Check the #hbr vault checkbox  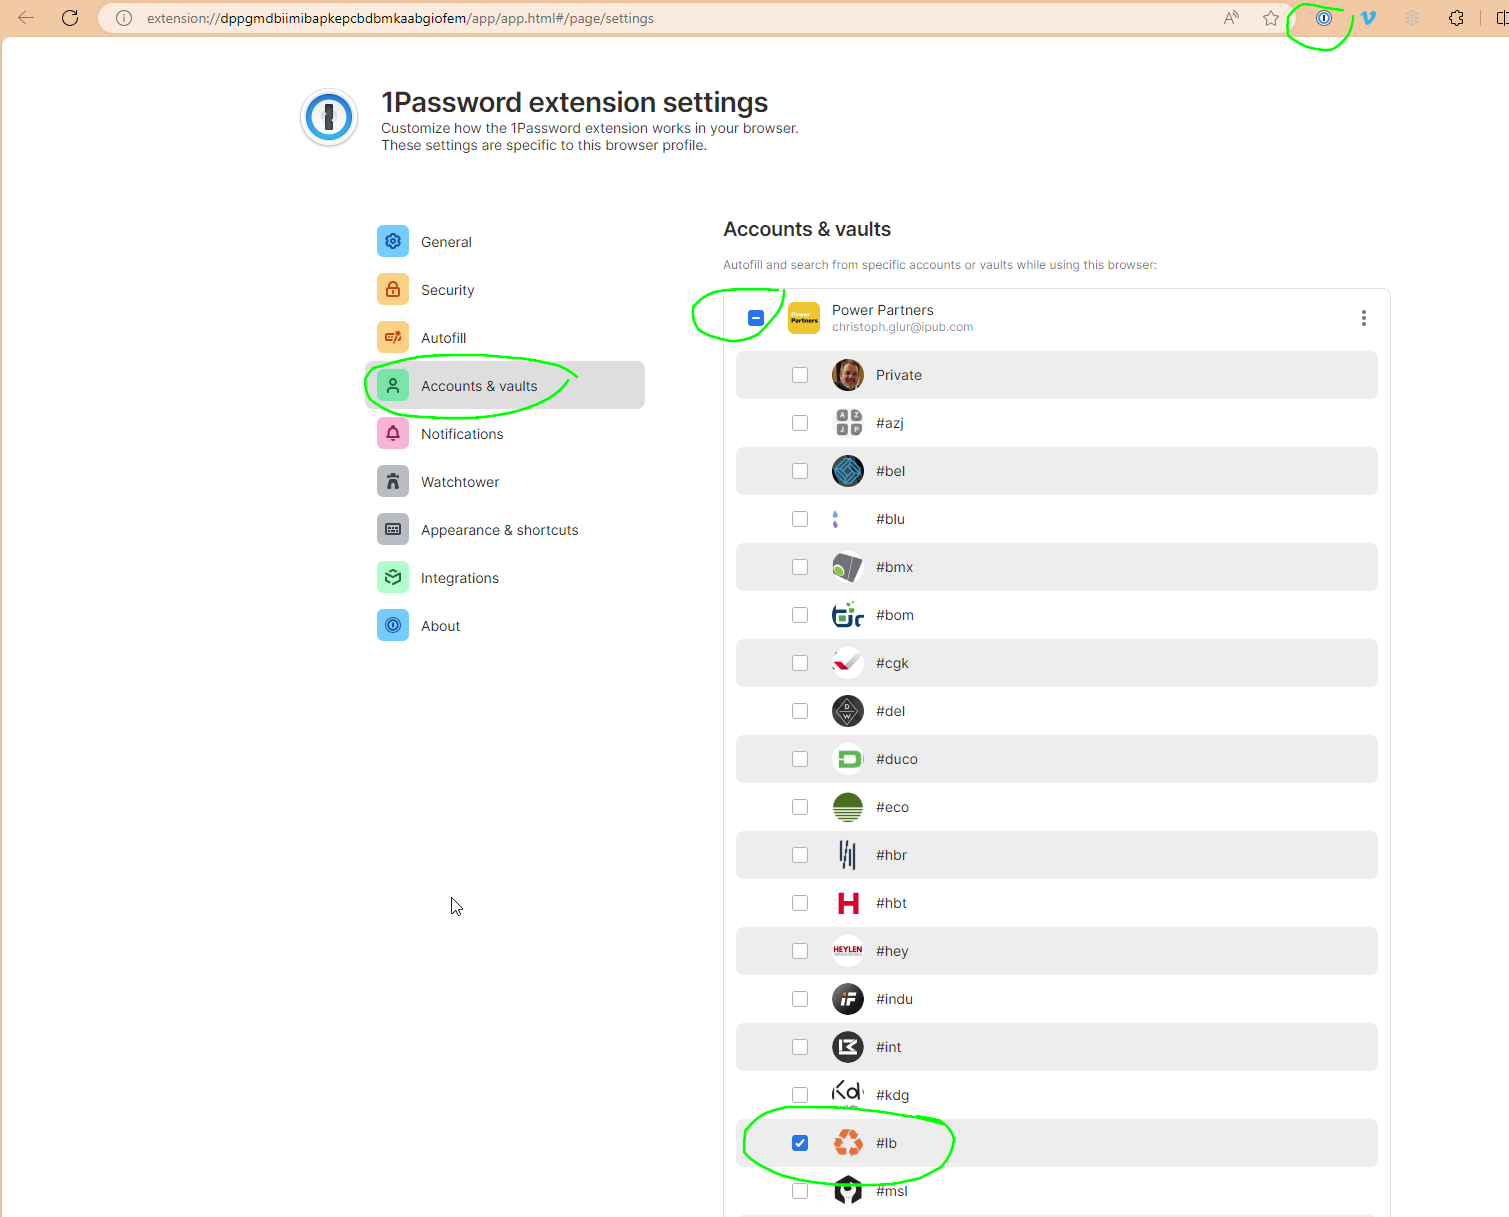coord(800,855)
